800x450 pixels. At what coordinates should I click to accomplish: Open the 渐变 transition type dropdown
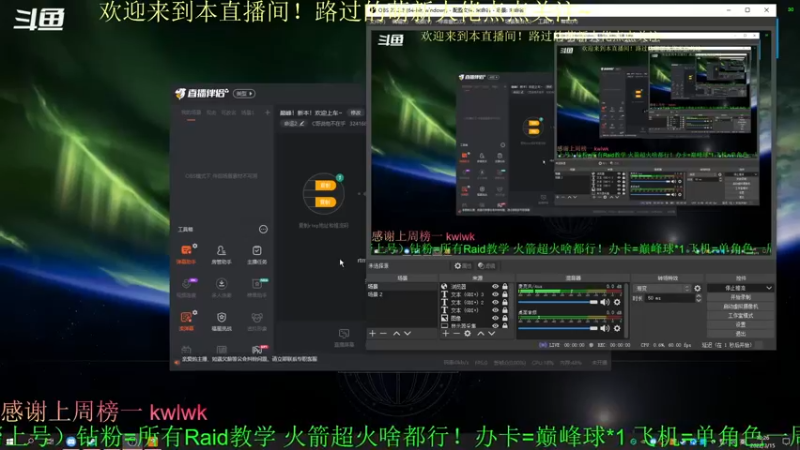point(662,288)
